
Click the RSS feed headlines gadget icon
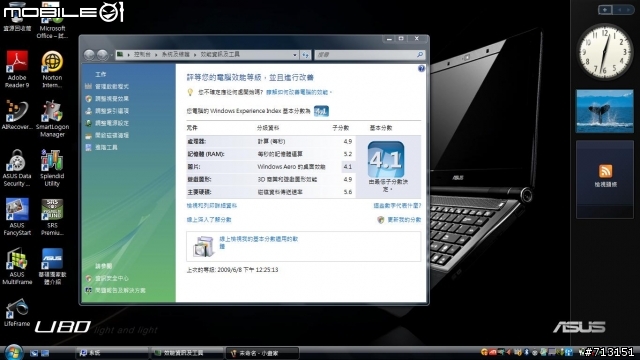605,171
